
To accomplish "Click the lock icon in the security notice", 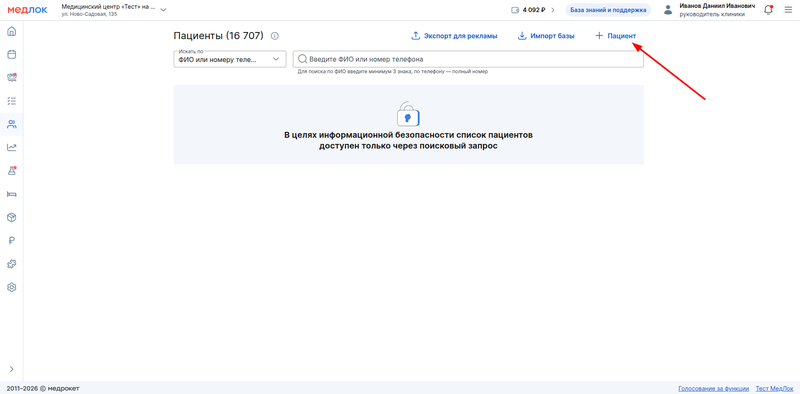I will coord(408,114).
